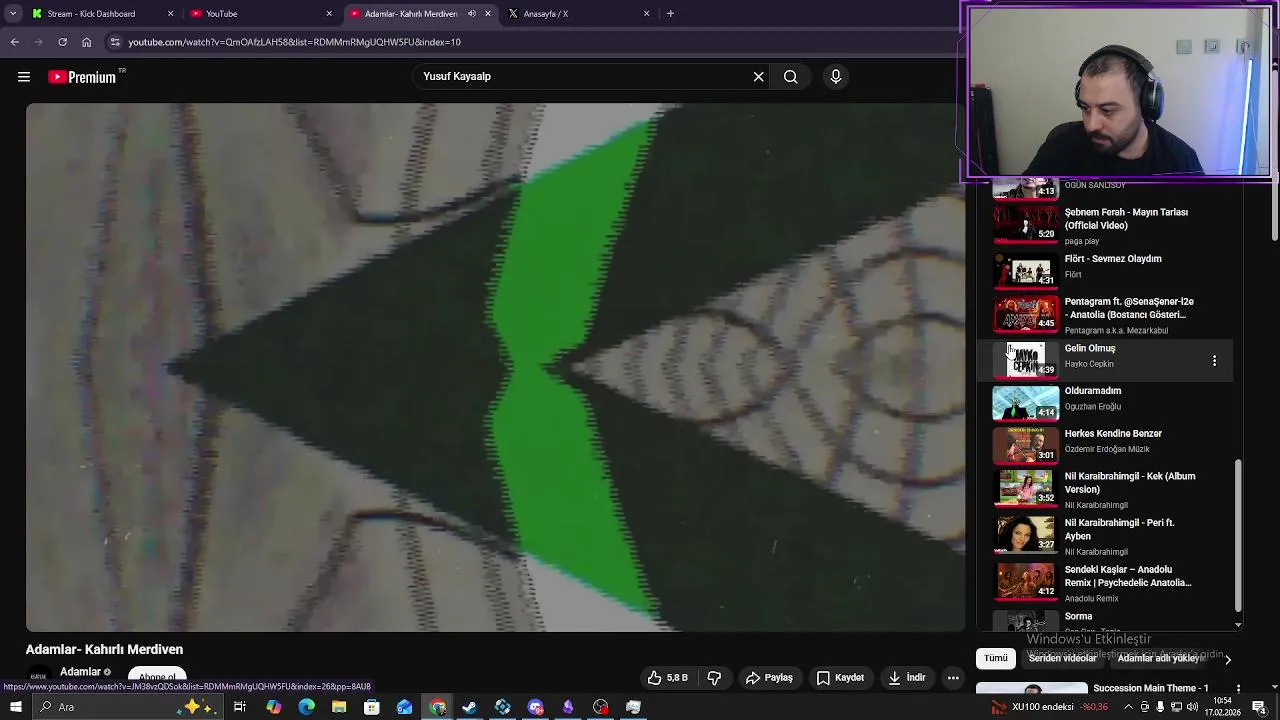Viewport: 1280px width, 720px height.
Task: Go back in browser history
Action: tap(15, 42)
